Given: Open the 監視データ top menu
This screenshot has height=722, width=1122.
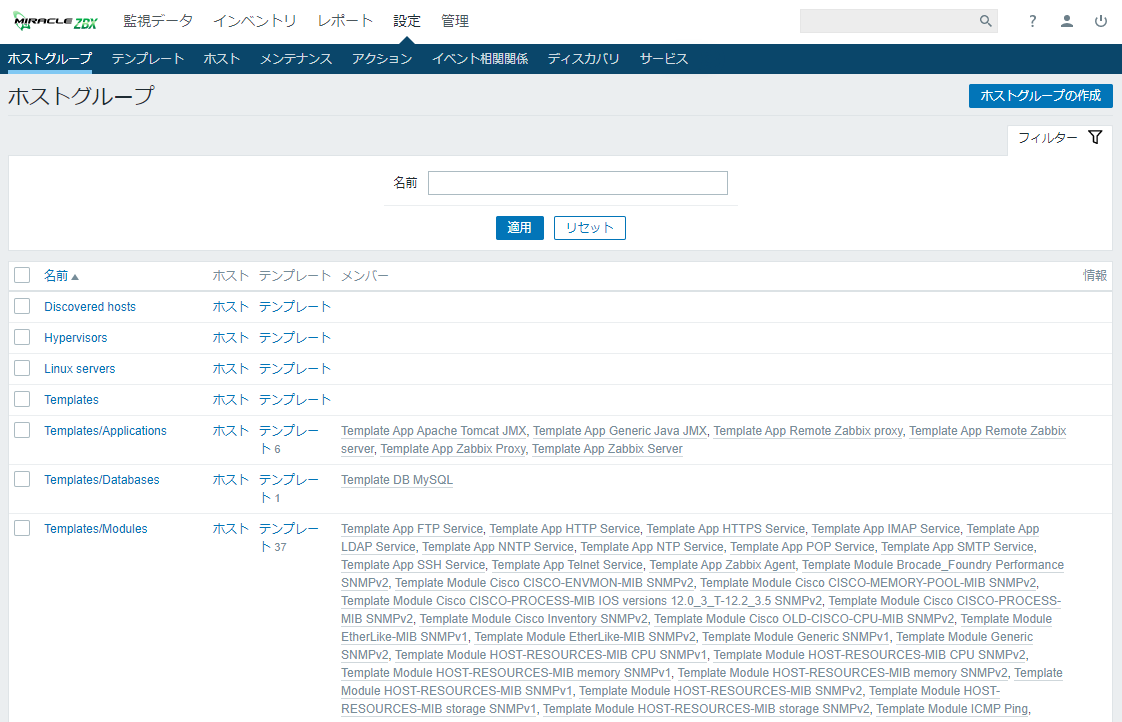Looking at the screenshot, I should pyautogui.click(x=158, y=21).
